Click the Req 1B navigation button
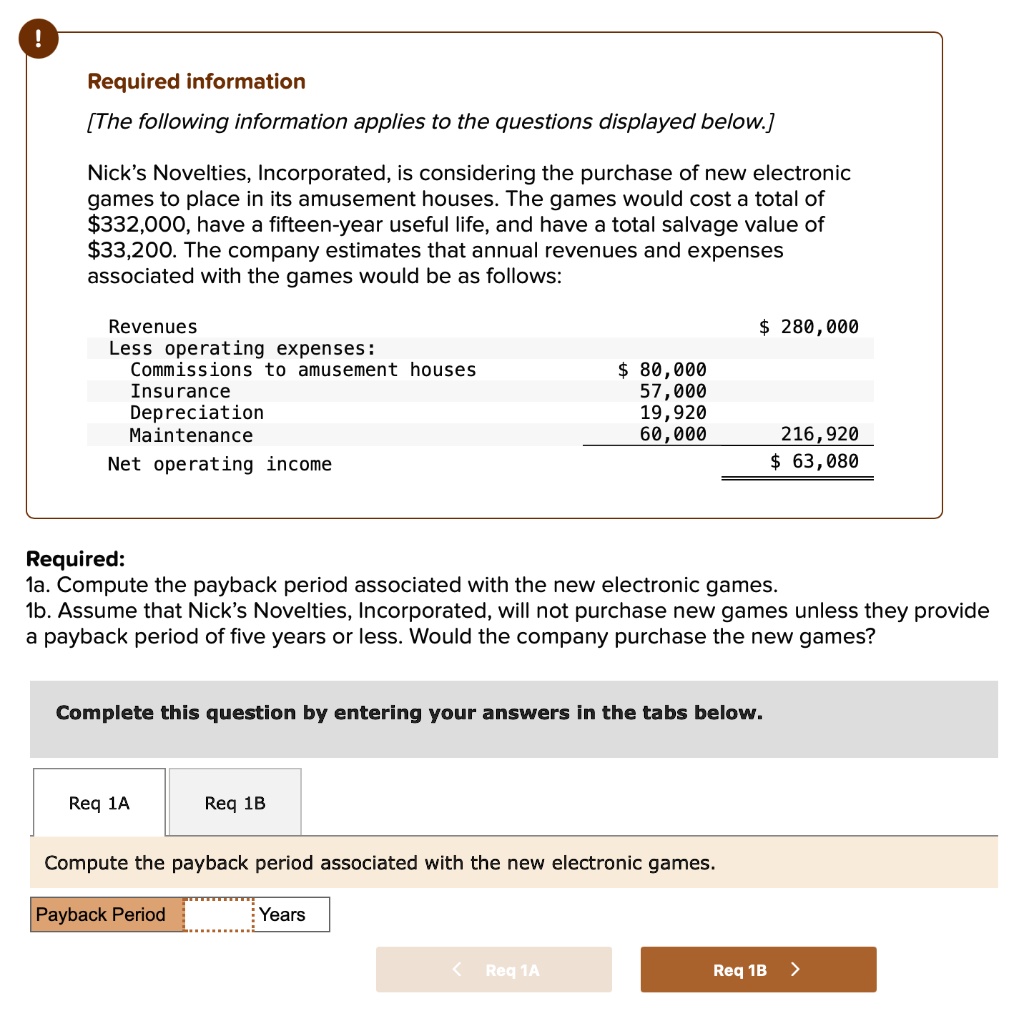Image resolution: width=1024 pixels, height=1011 pixels. coord(758,969)
